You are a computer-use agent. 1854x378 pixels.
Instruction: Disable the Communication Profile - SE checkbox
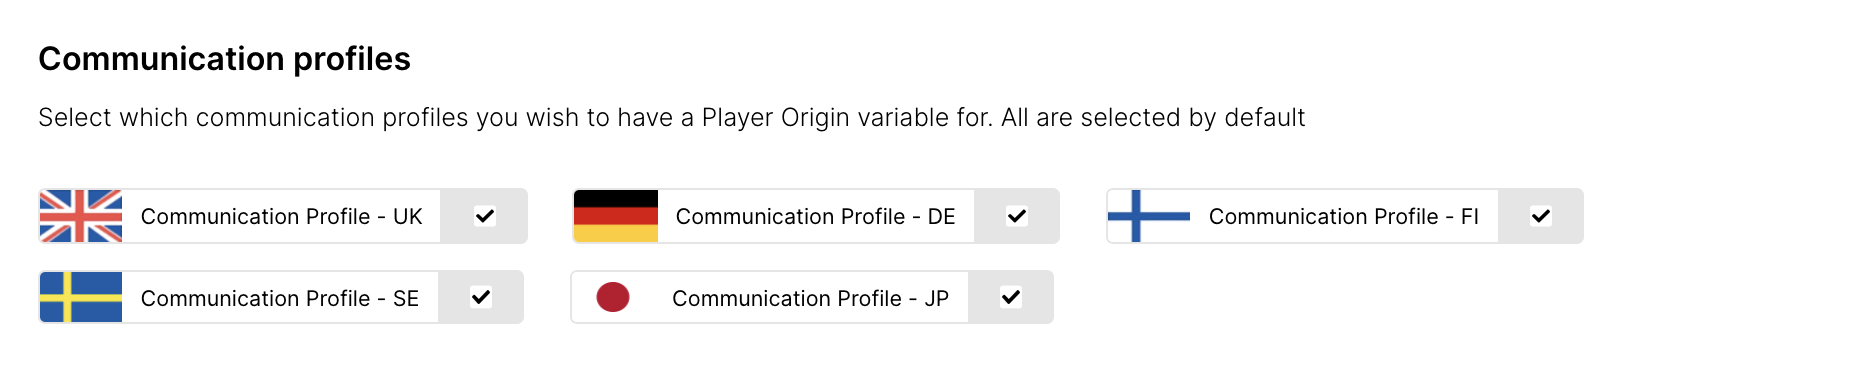(x=481, y=297)
